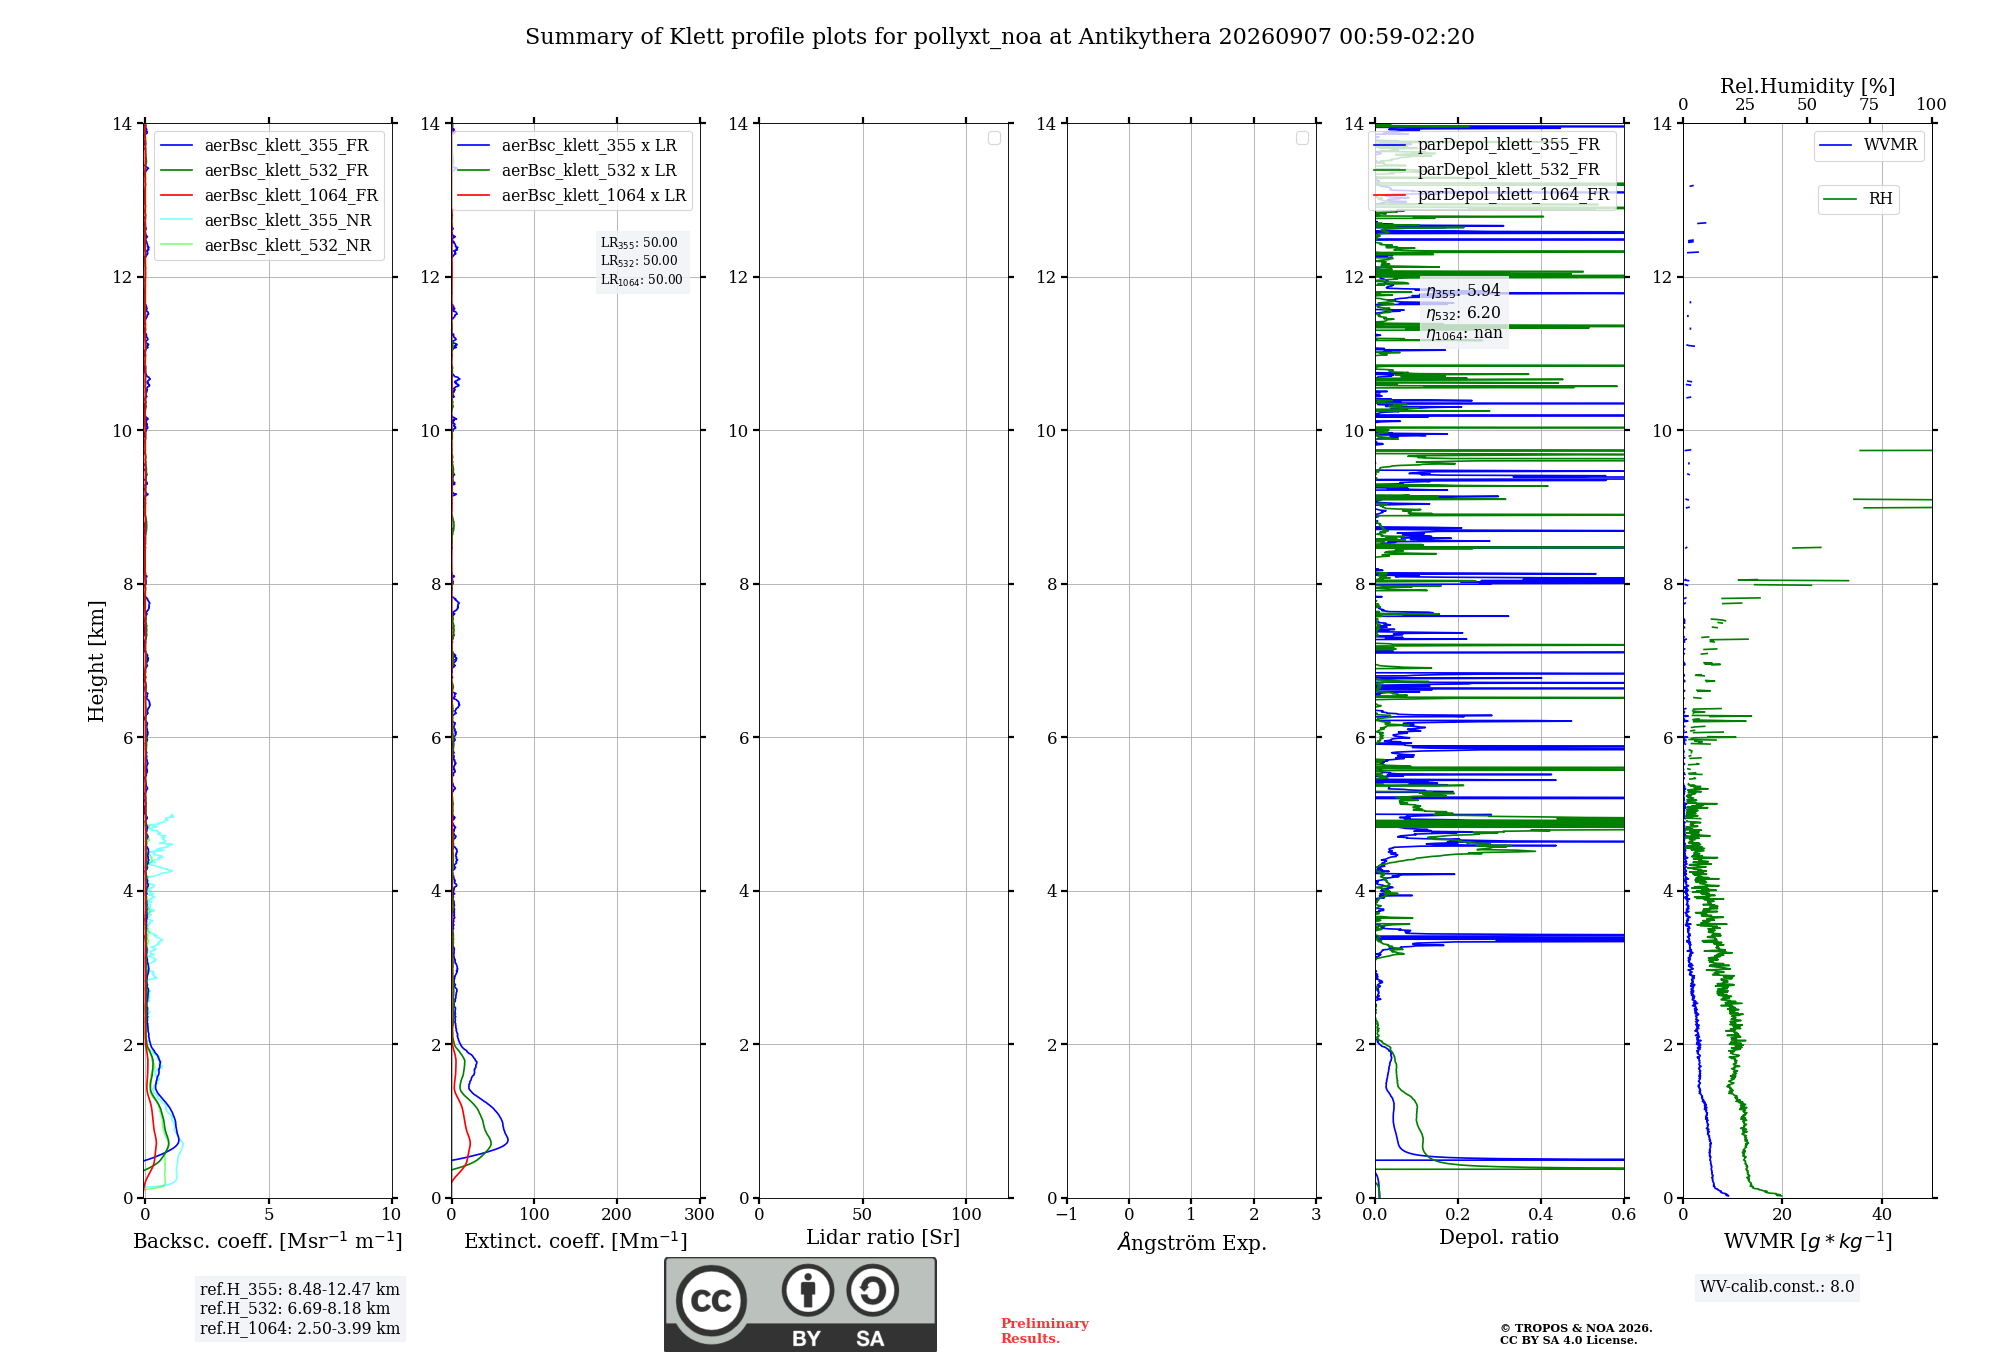Click the Height [km] axis label
Screen dimensions: 2000x1360
point(96,661)
